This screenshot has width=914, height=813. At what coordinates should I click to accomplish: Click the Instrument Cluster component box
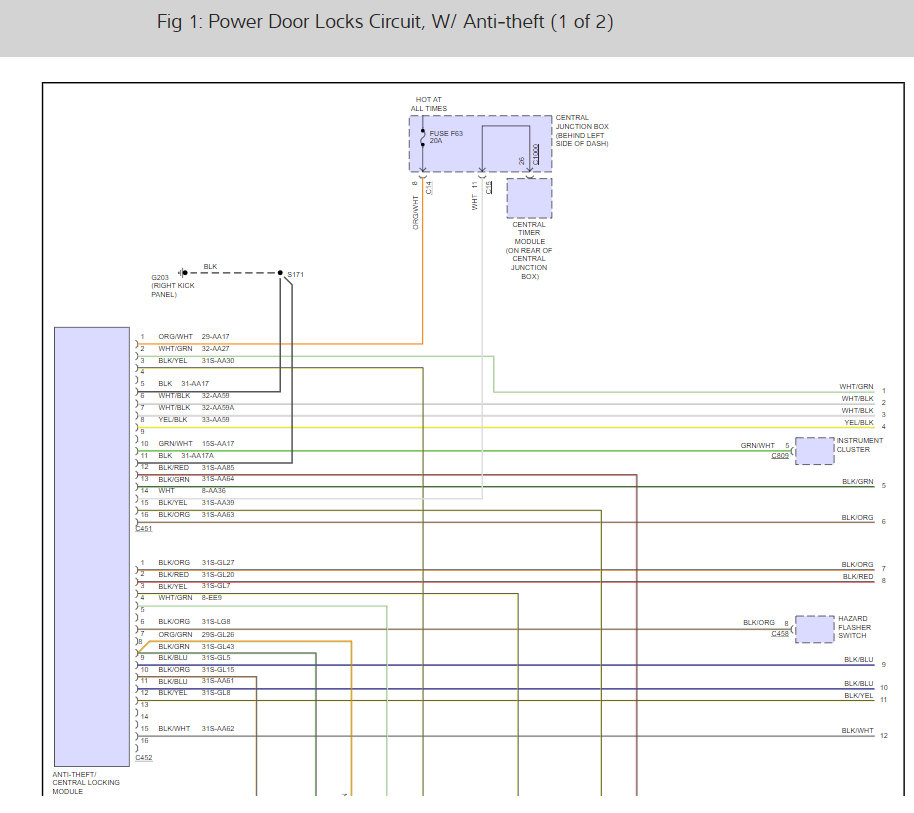814,451
